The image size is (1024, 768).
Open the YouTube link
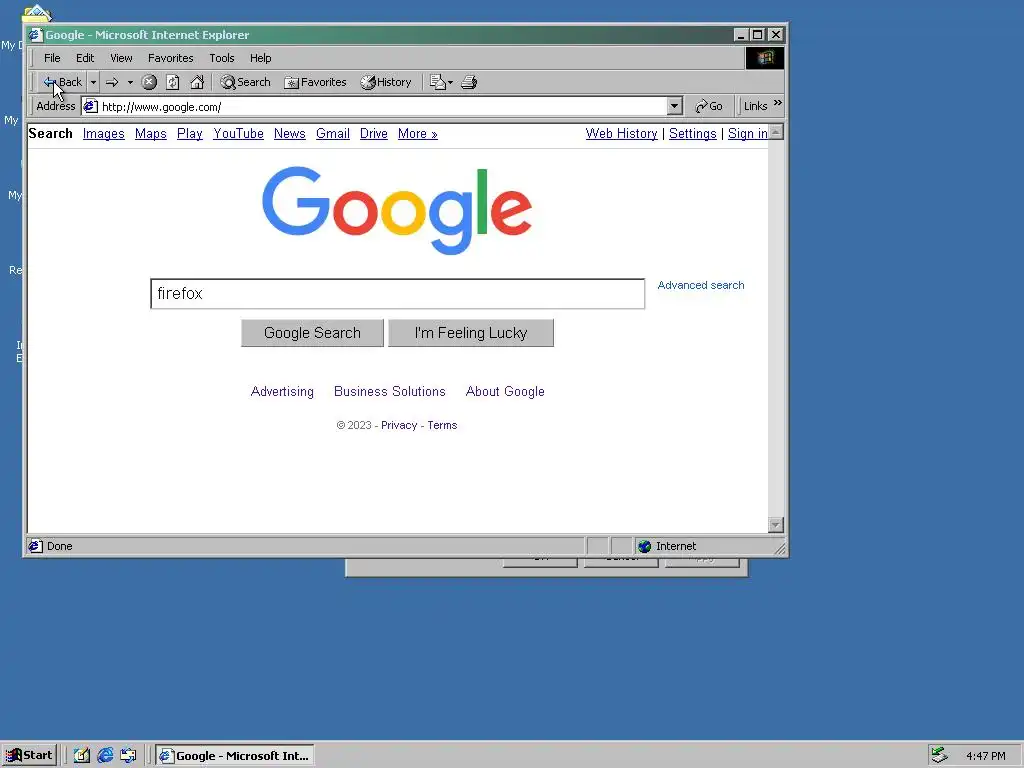coord(238,133)
